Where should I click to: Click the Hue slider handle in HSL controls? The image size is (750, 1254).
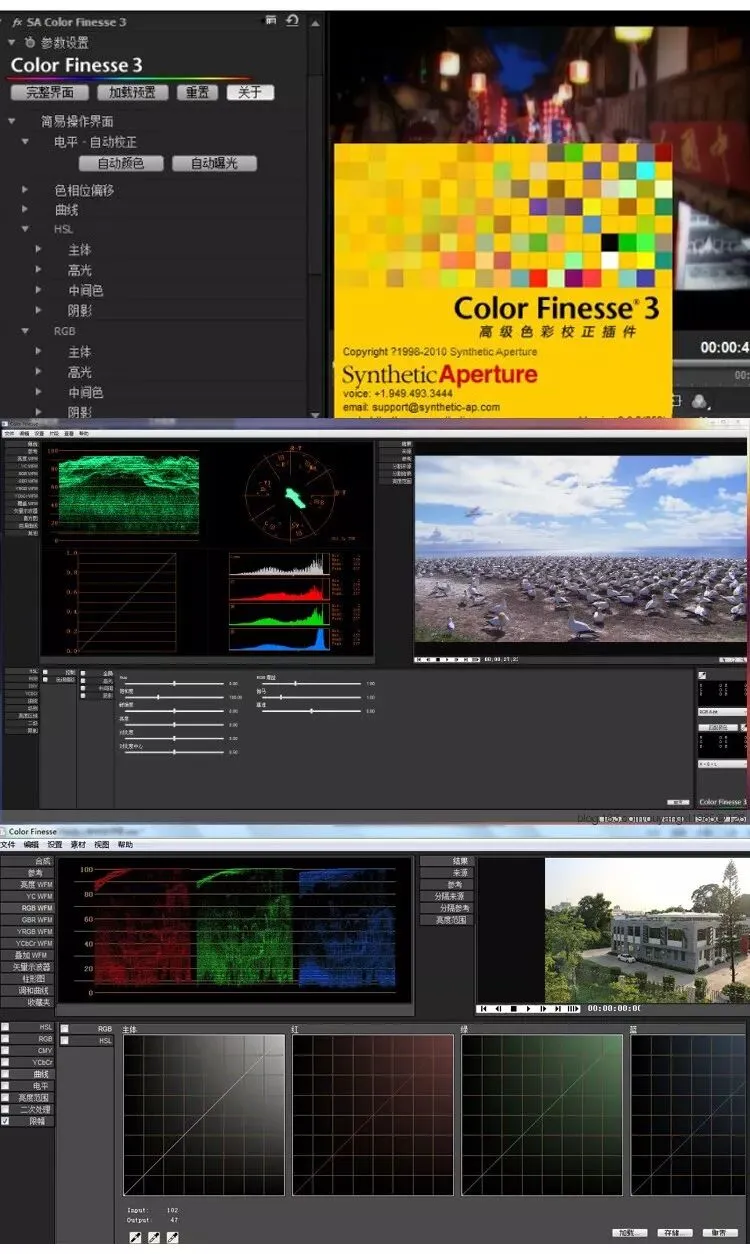tap(175, 683)
